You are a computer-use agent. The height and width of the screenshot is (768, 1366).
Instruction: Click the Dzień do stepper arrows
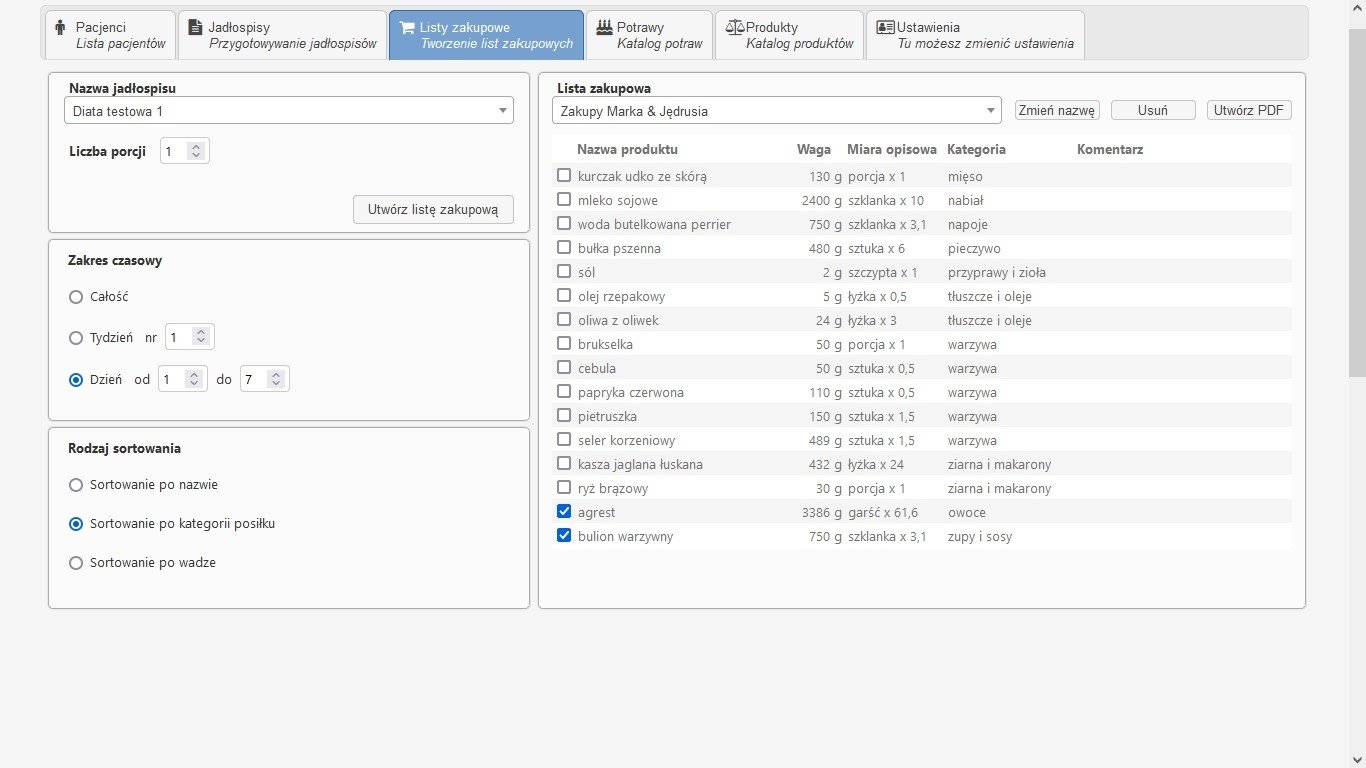276,379
